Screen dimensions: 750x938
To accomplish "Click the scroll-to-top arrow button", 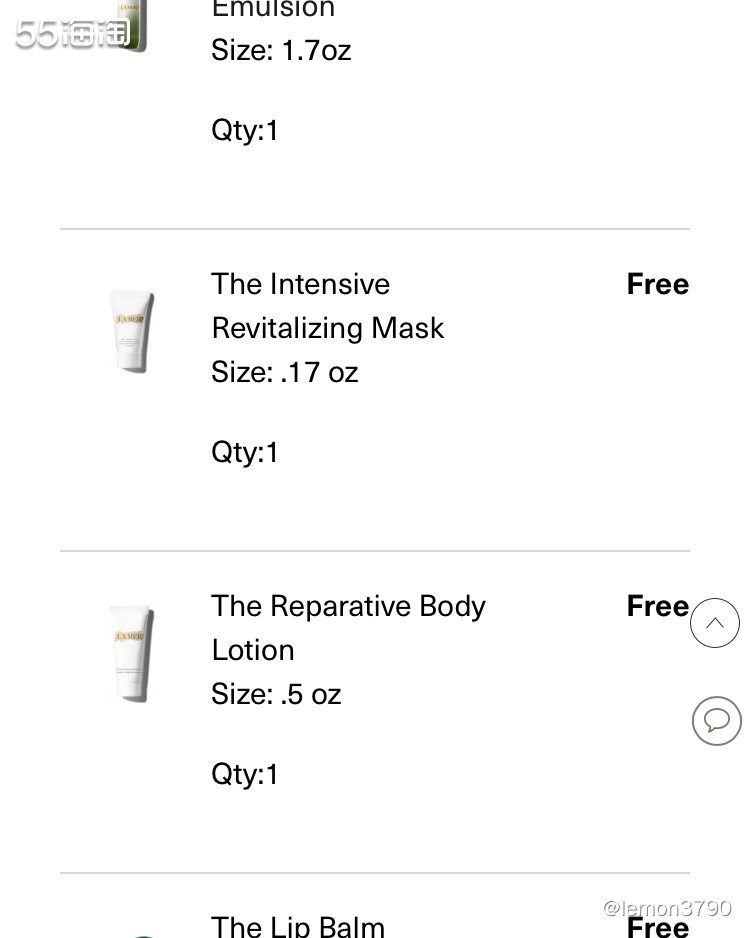I will (x=715, y=623).
